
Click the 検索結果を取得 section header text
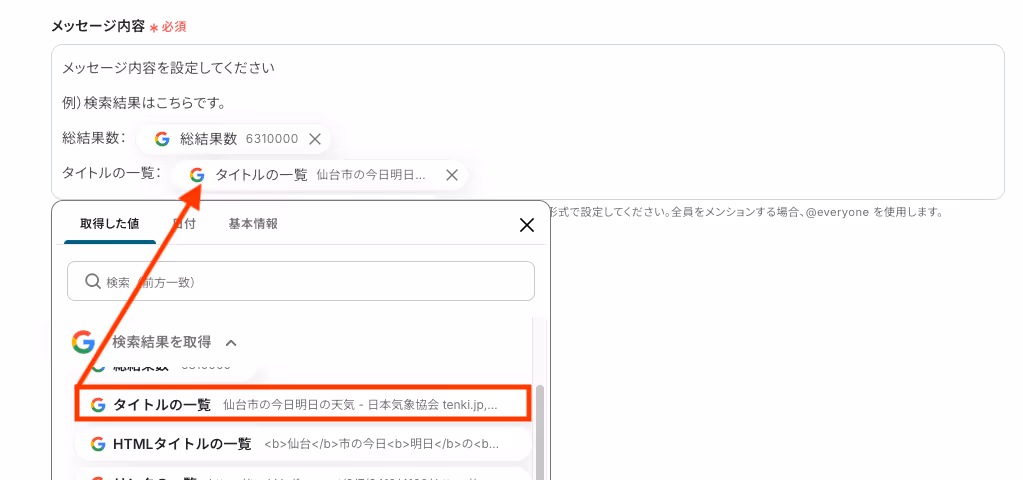tap(162, 342)
